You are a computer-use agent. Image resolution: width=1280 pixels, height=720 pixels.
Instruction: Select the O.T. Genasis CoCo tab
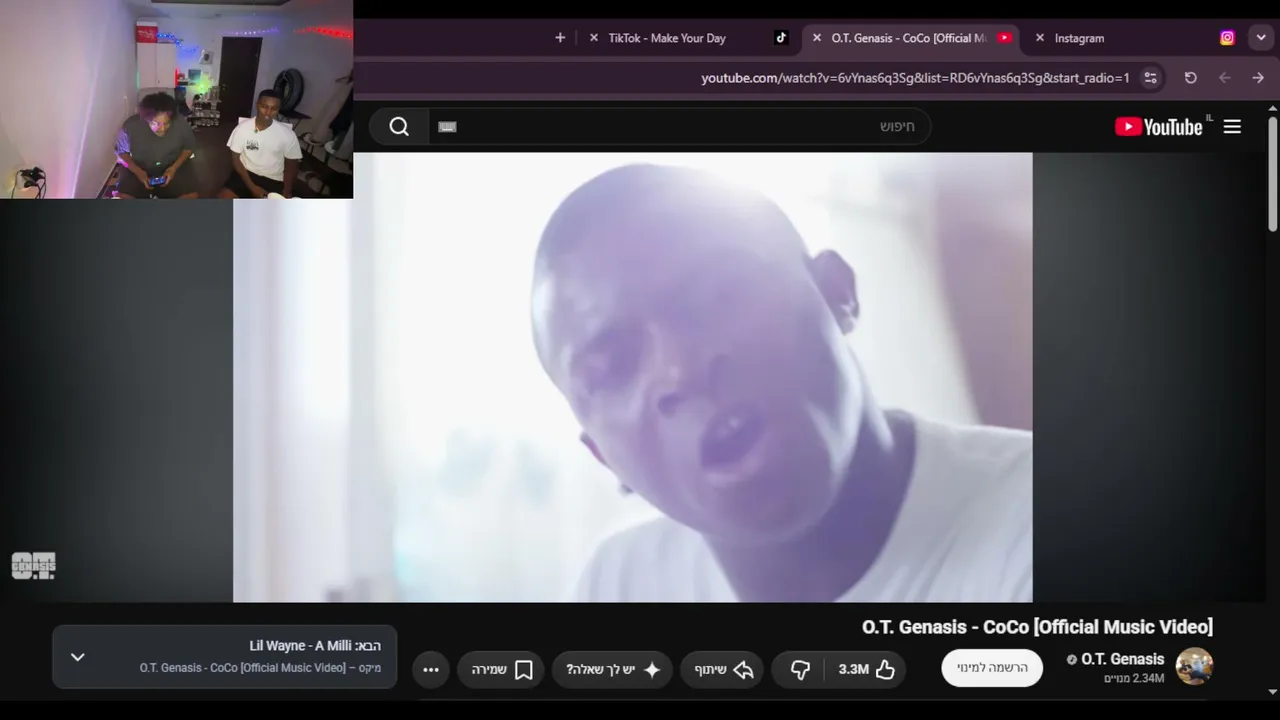(909, 38)
